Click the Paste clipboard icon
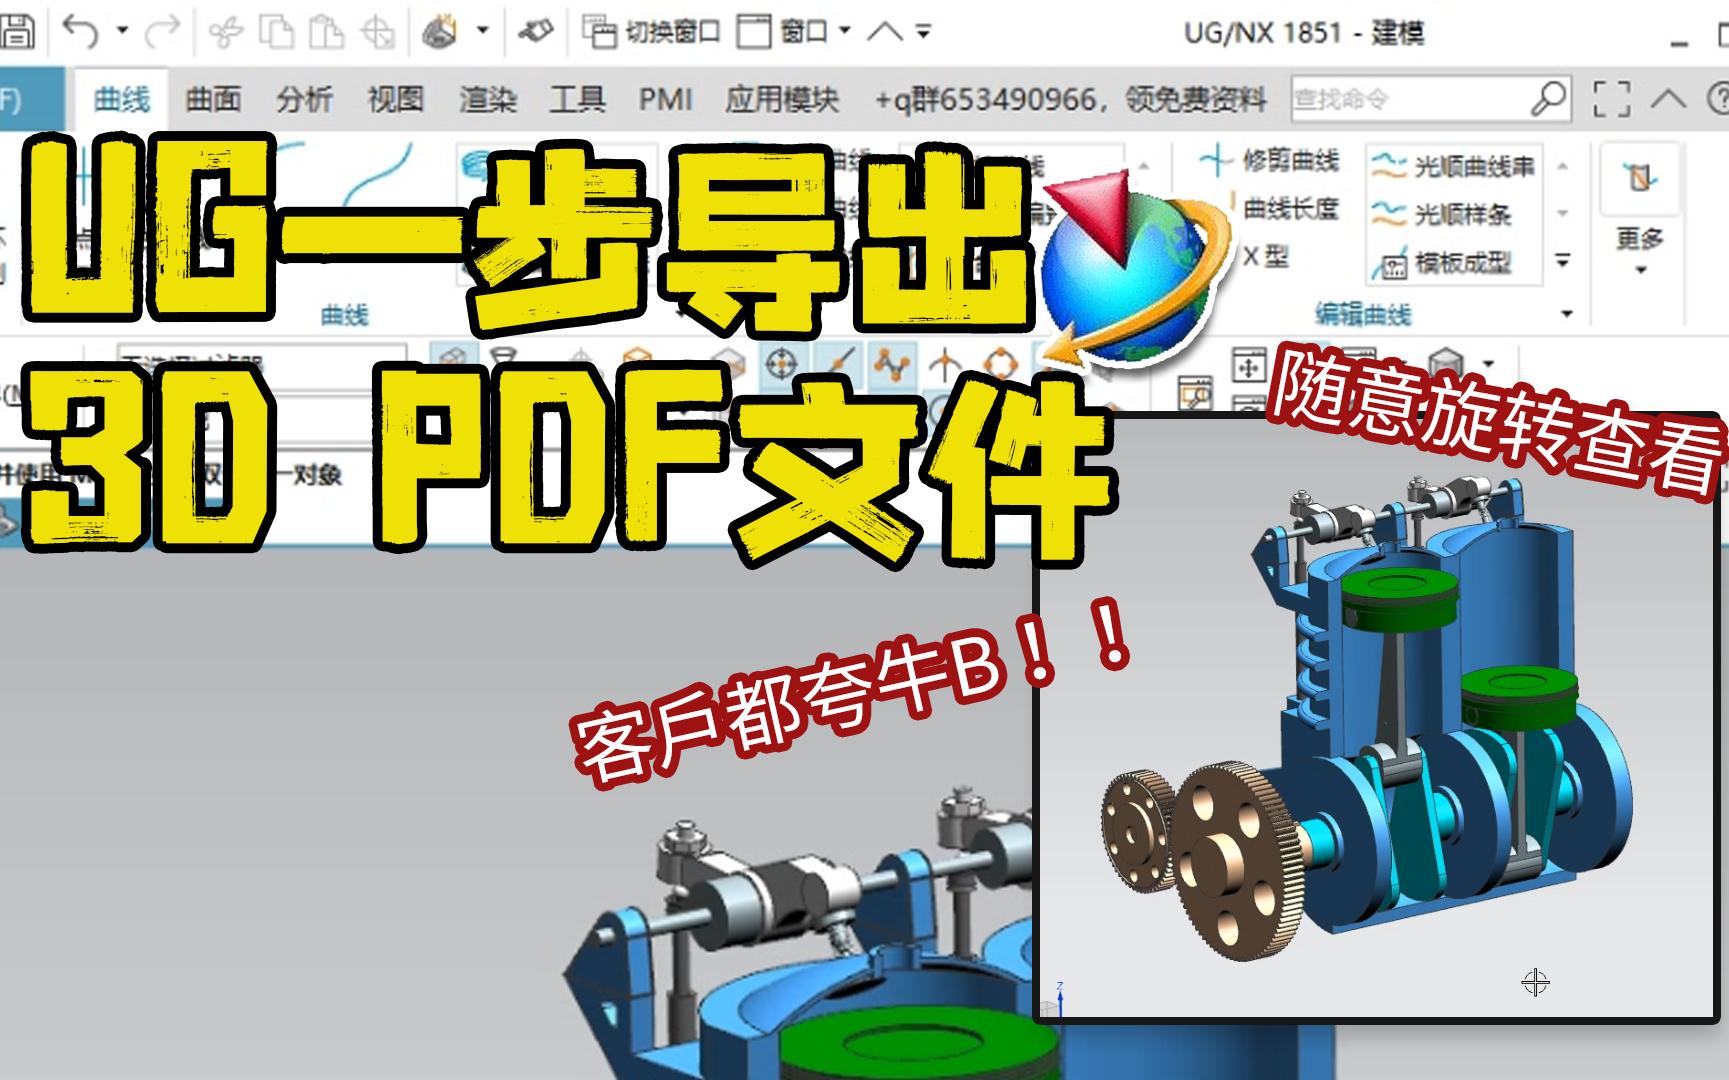Viewport: 1729px width, 1080px height. [x=326, y=32]
